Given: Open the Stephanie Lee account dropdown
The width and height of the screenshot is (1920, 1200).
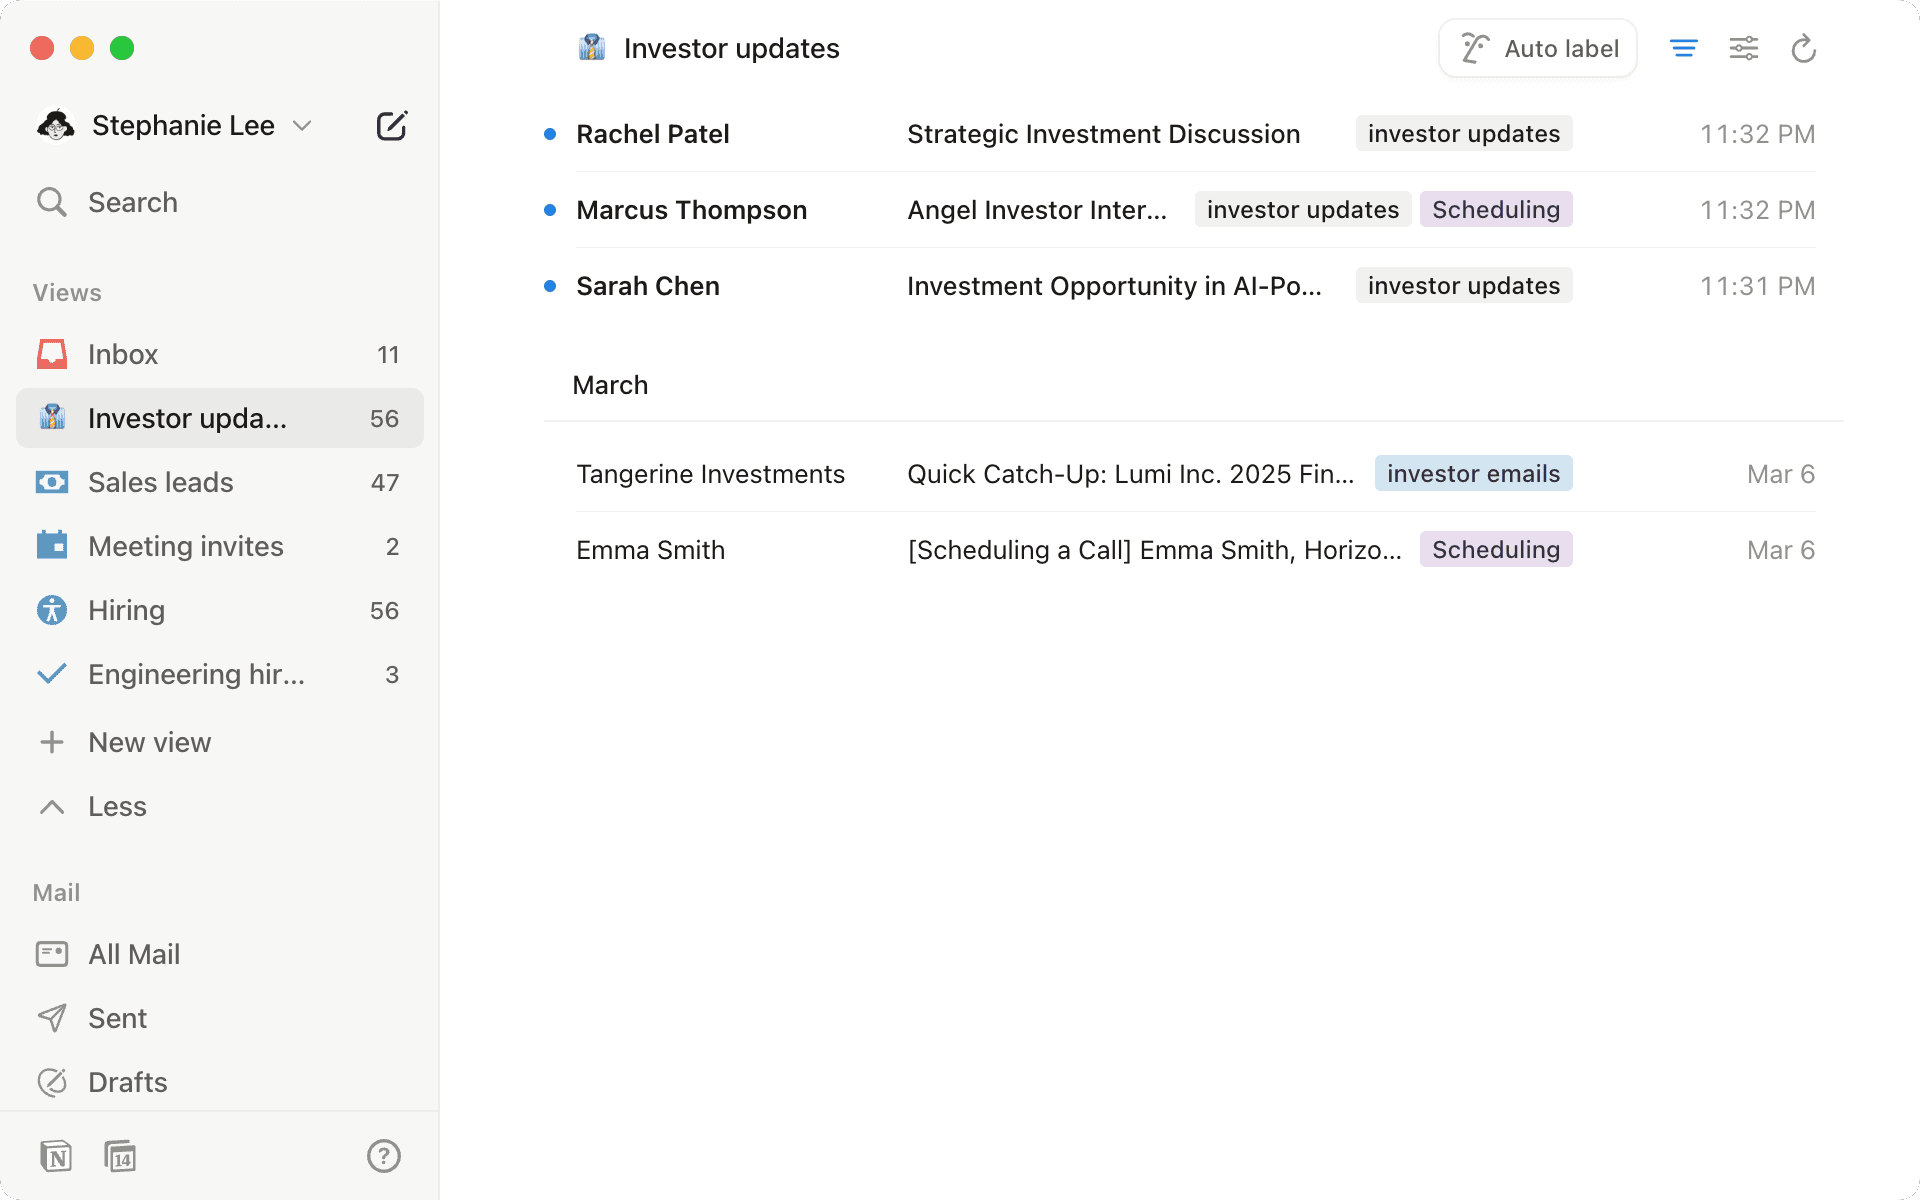Looking at the screenshot, I should [303, 125].
